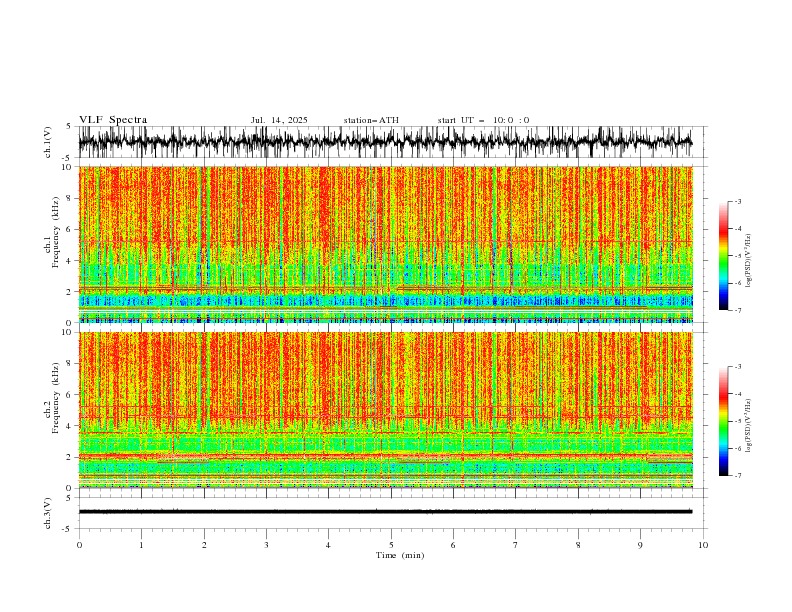Click the ch.2 colorbar "-5" tick label
The width and height of the screenshot is (792, 612).
click(x=738, y=421)
